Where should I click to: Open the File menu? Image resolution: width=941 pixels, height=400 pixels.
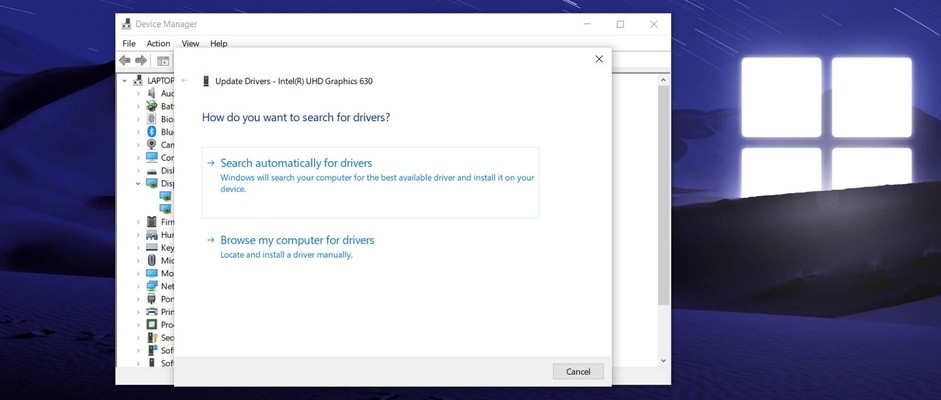tap(129, 43)
